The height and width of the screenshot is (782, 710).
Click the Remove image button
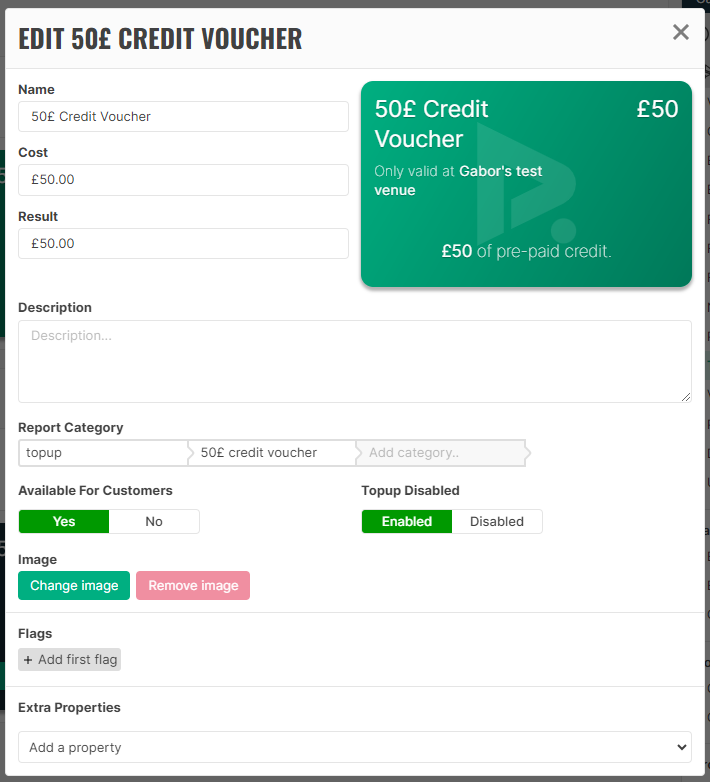tap(193, 586)
